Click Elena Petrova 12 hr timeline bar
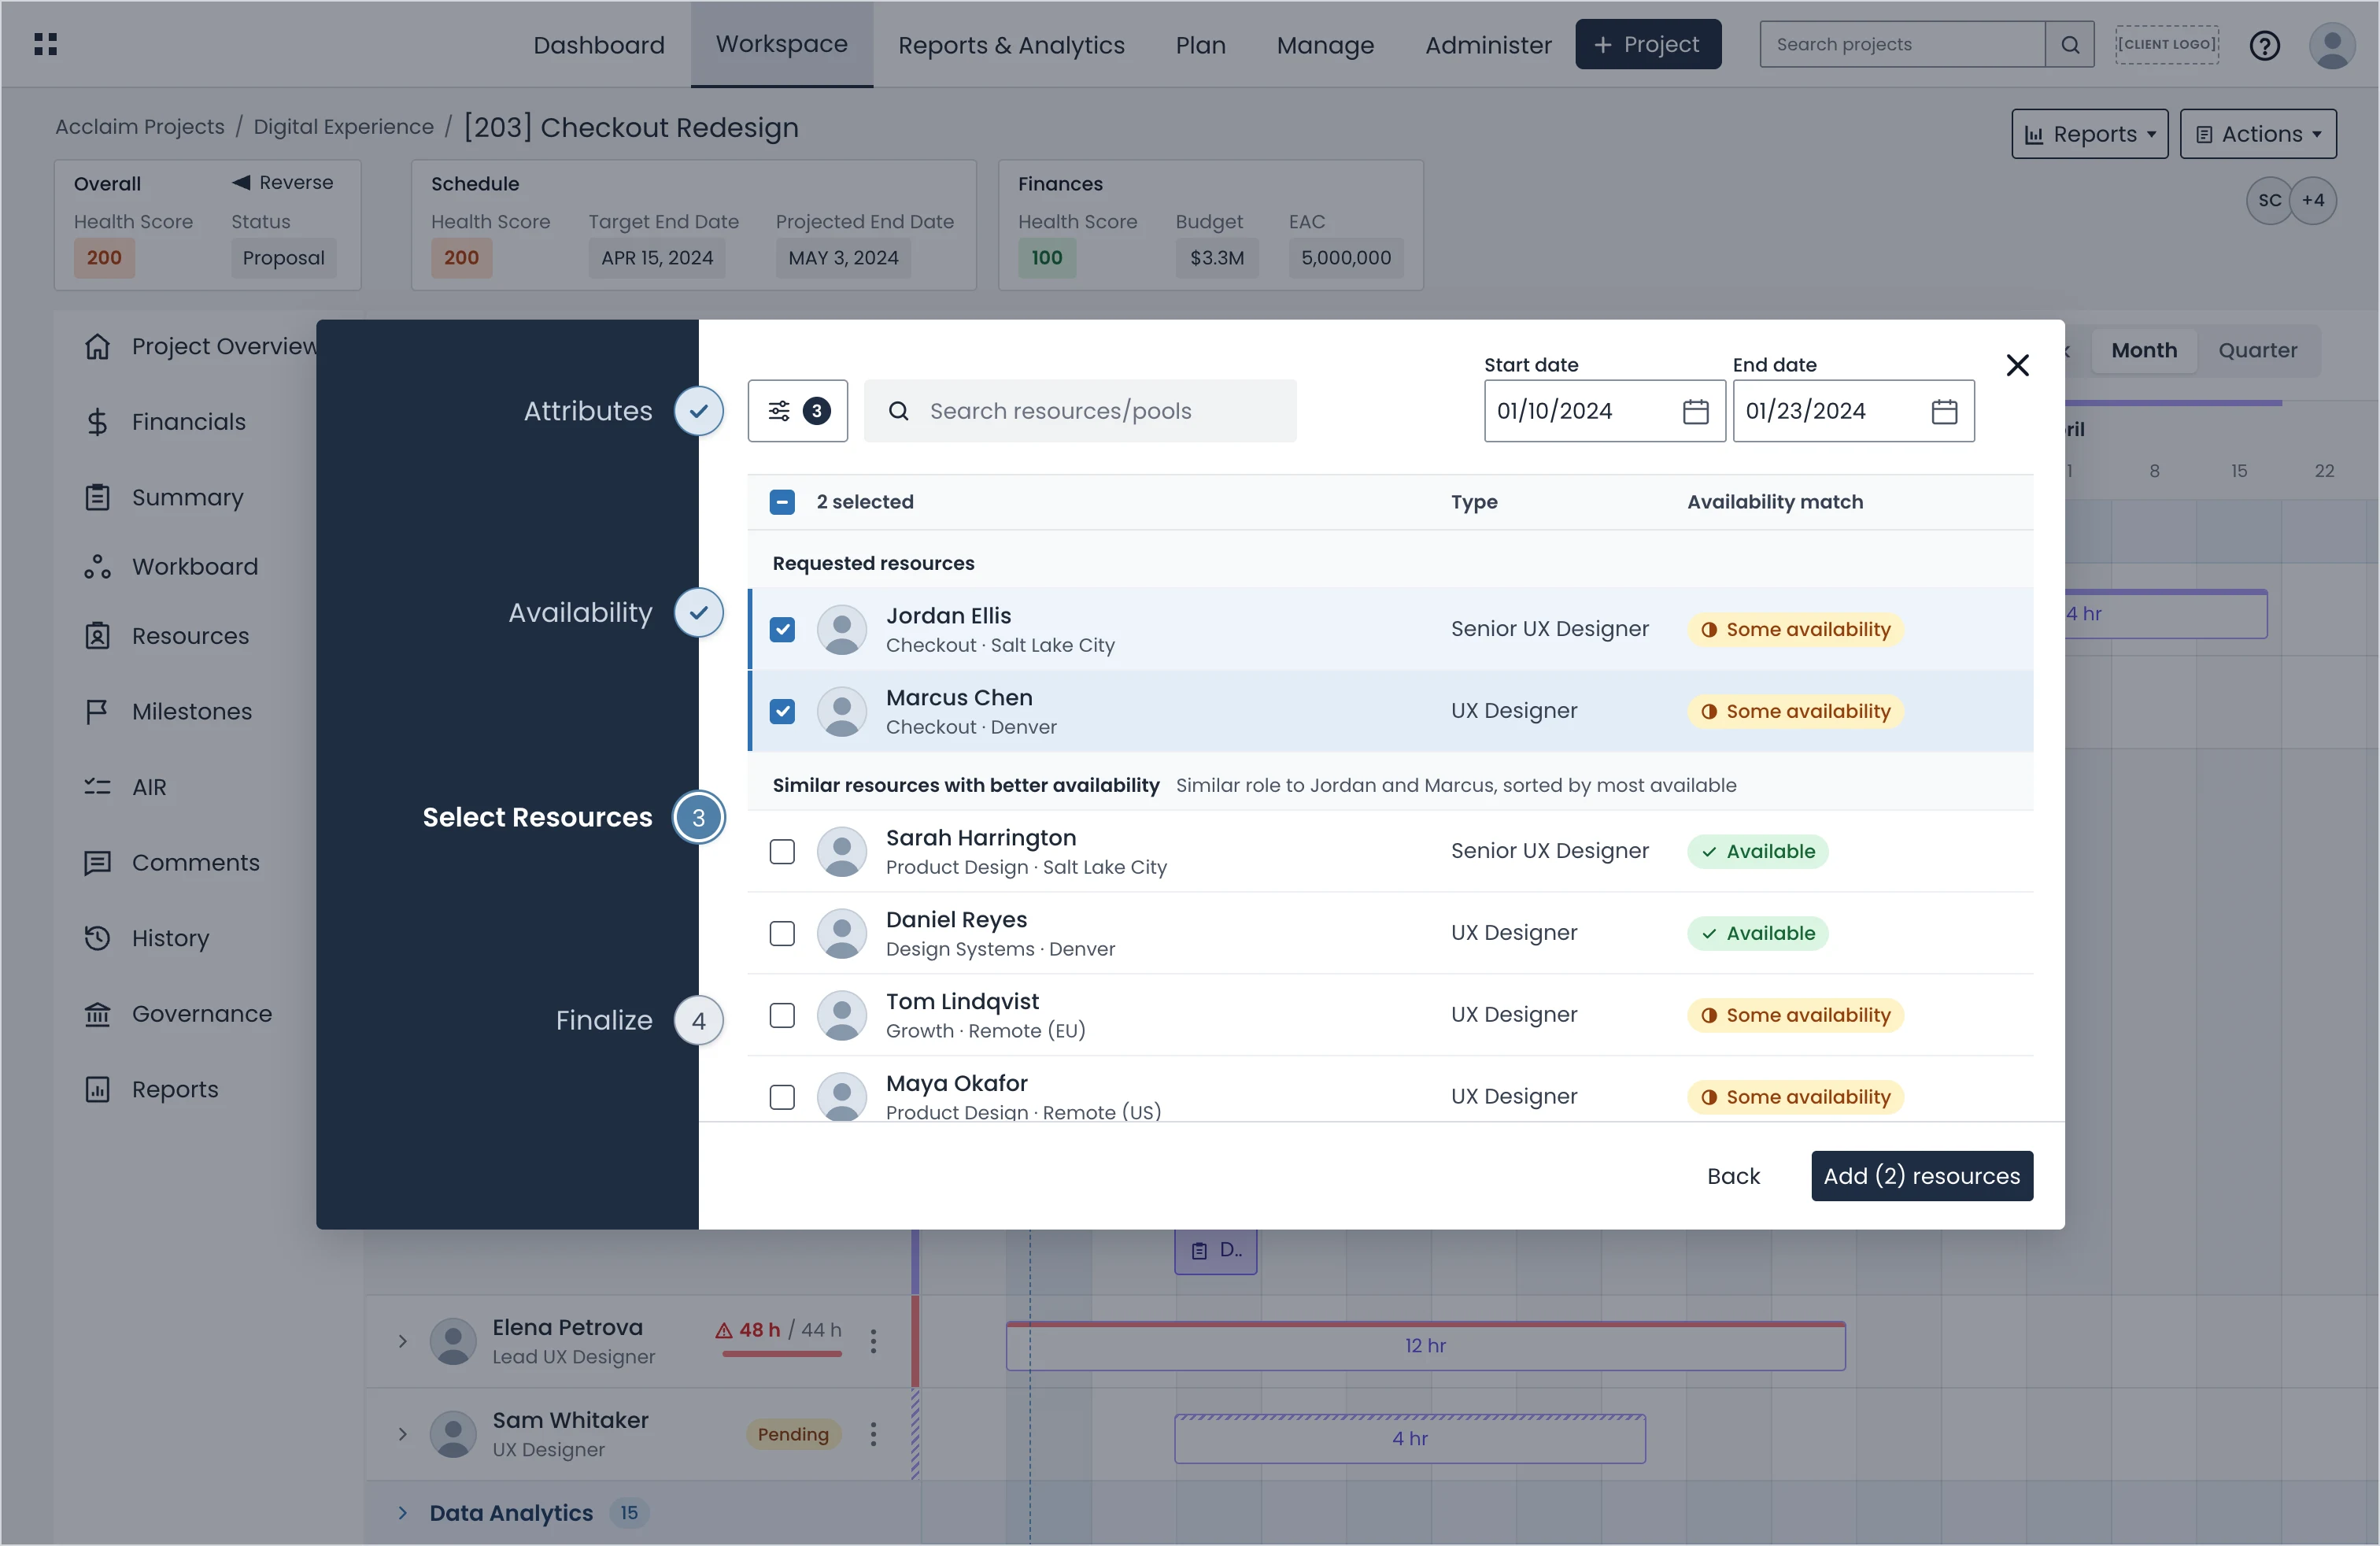 coord(1425,1346)
